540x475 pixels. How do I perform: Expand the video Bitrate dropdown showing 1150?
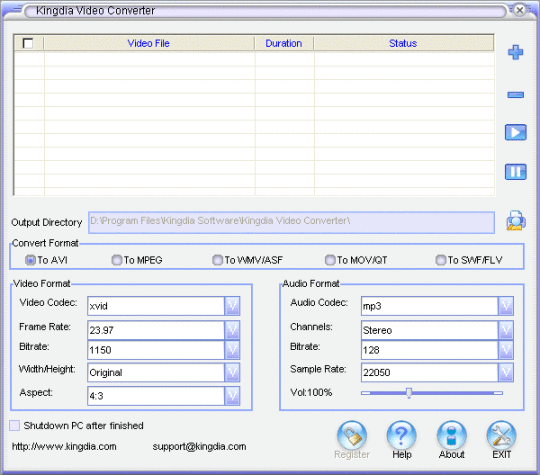pos(232,350)
